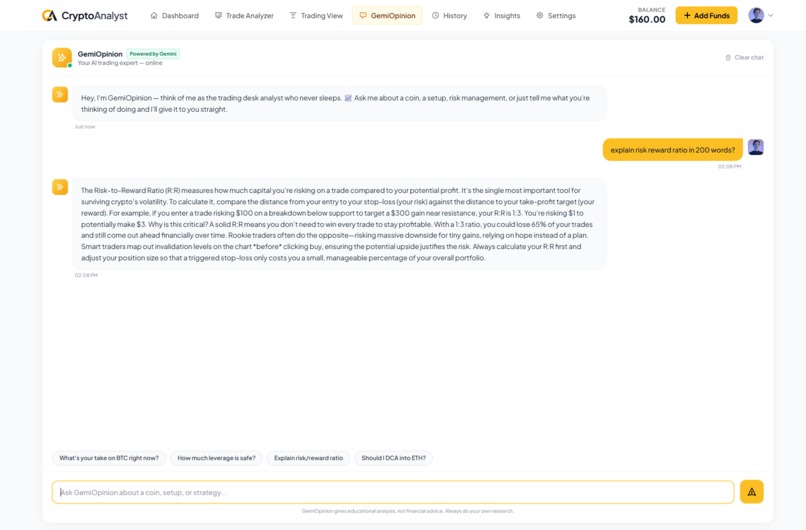This screenshot has height=530, width=806.
Task: Switch to Trading View tab
Action: pyautogui.click(x=316, y=15)
